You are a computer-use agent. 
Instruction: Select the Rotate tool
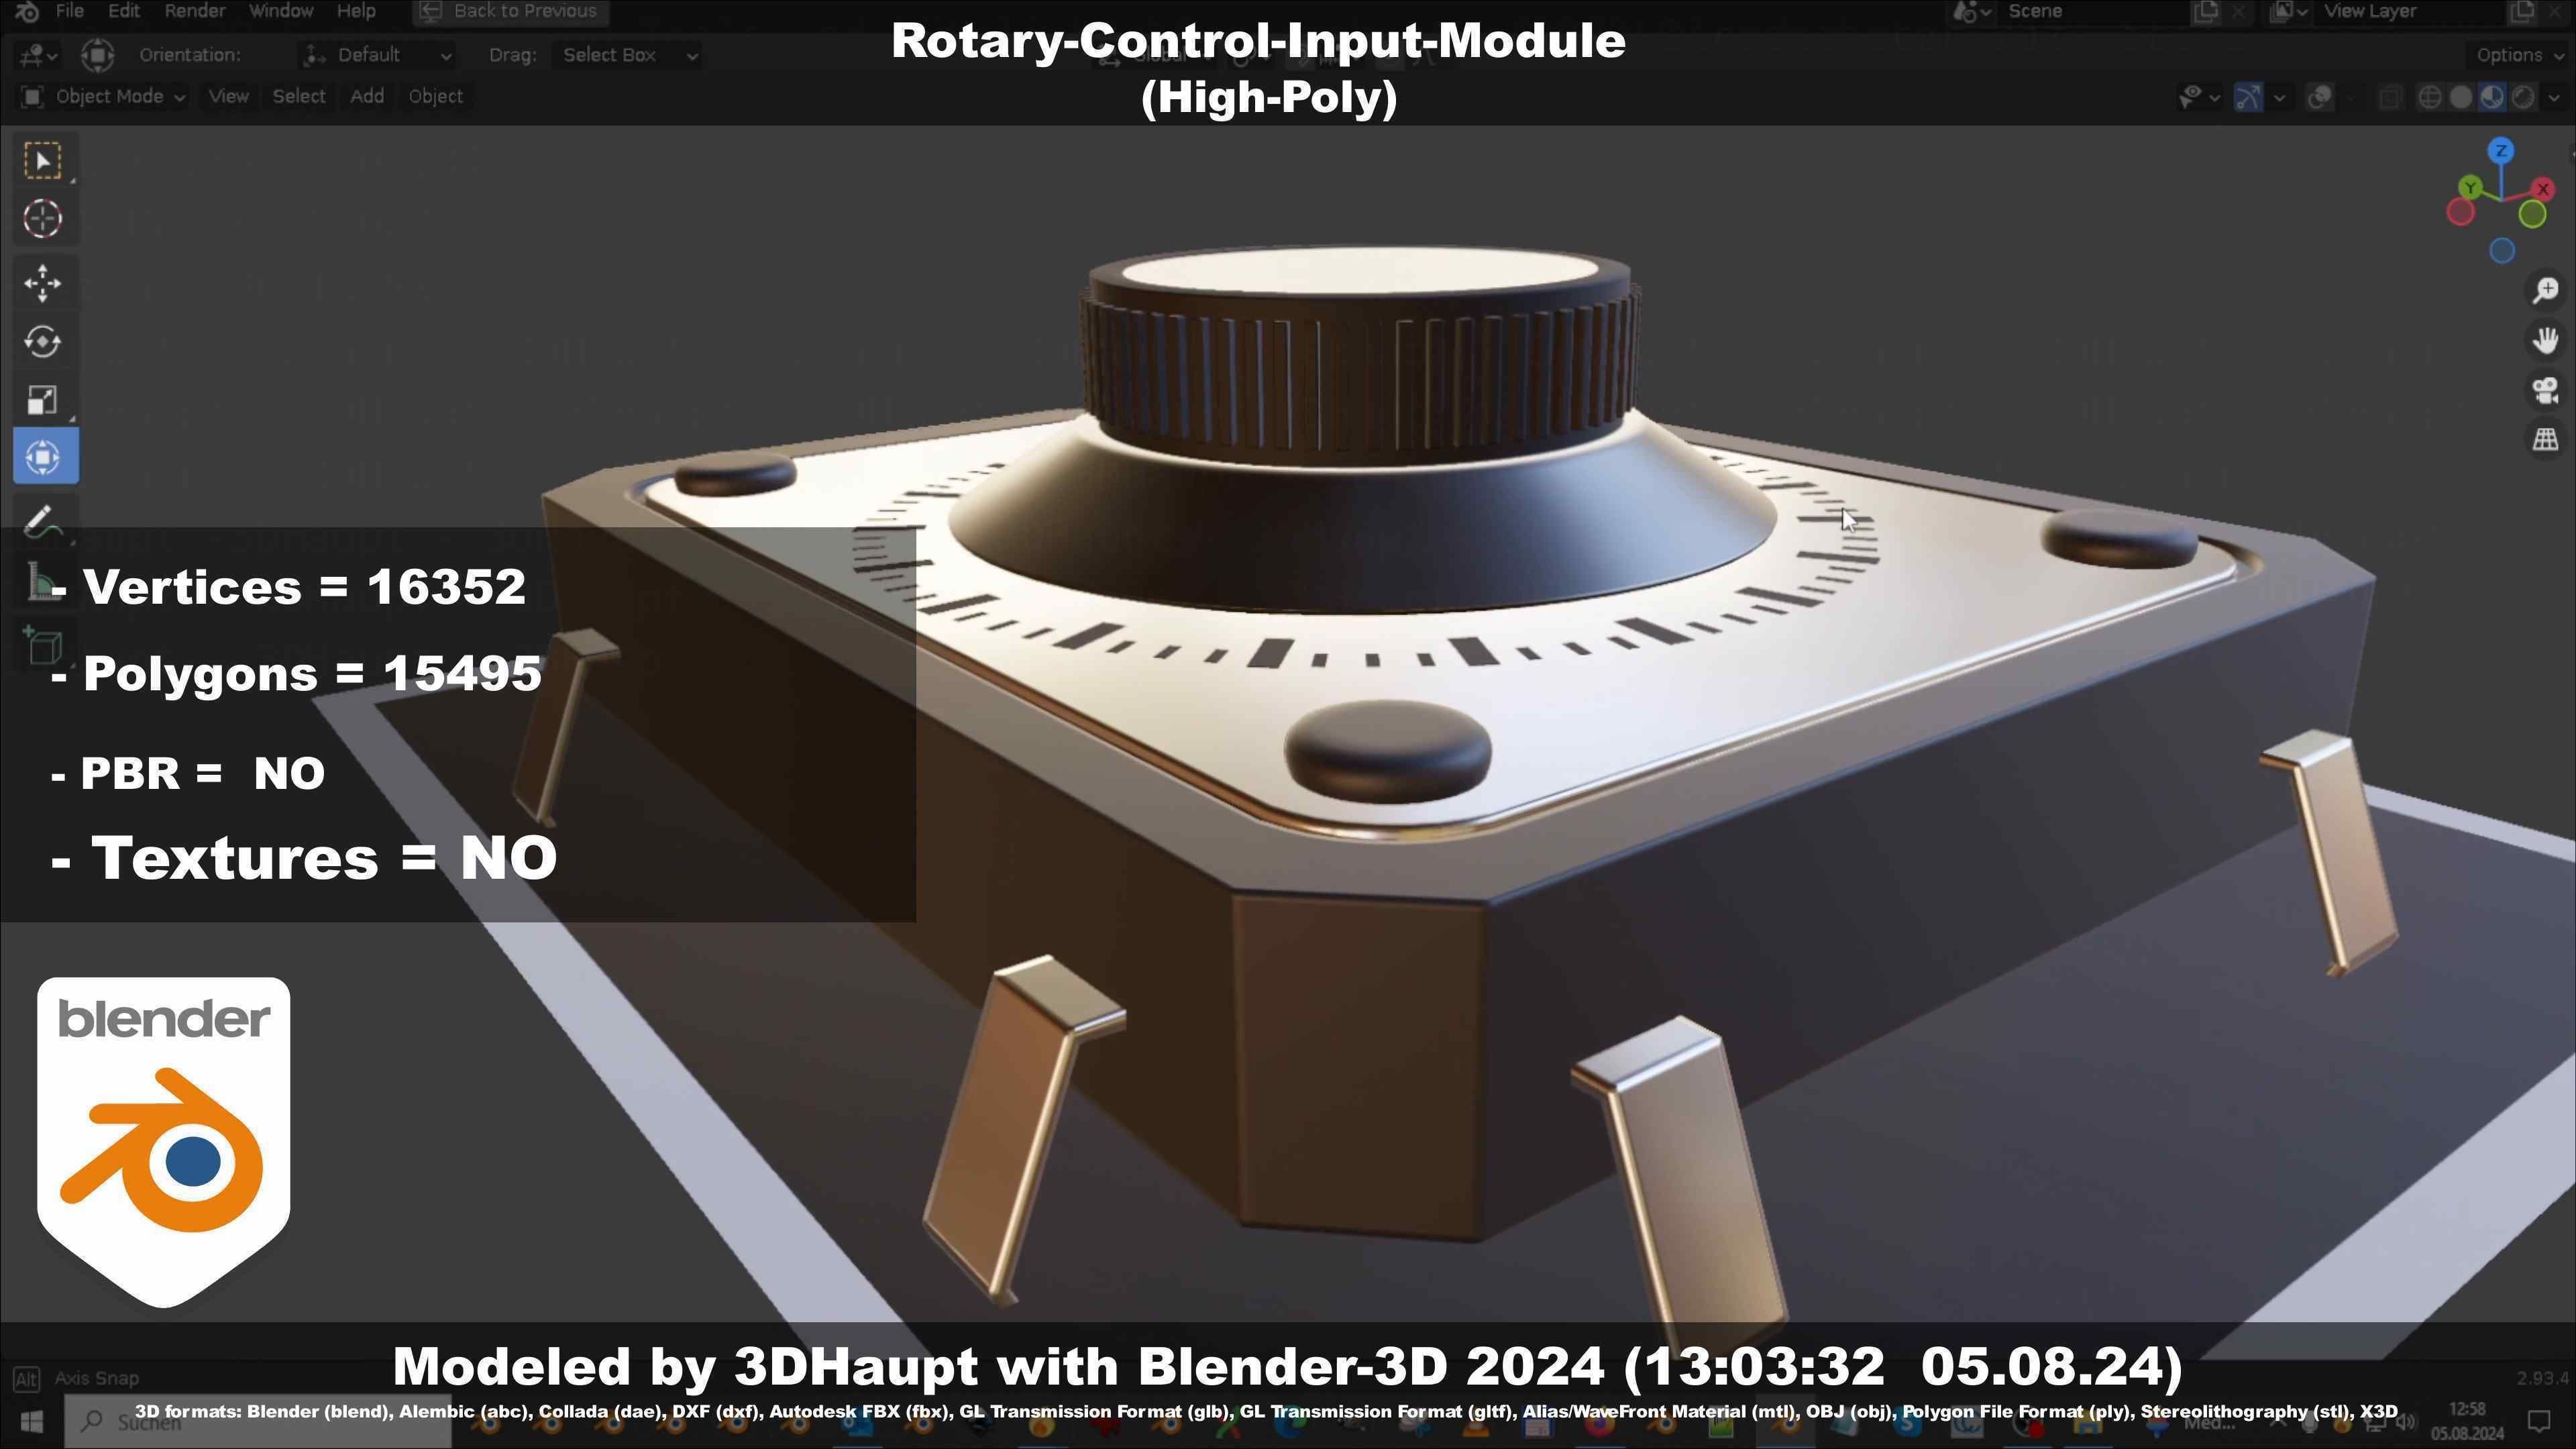point(42,341)
